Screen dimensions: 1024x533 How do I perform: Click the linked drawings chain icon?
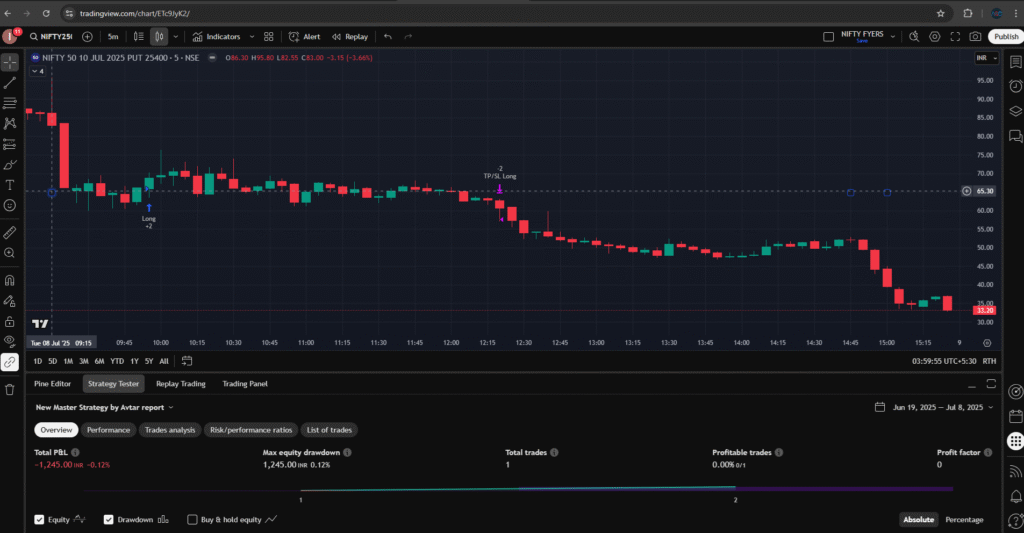coord(10,362)
